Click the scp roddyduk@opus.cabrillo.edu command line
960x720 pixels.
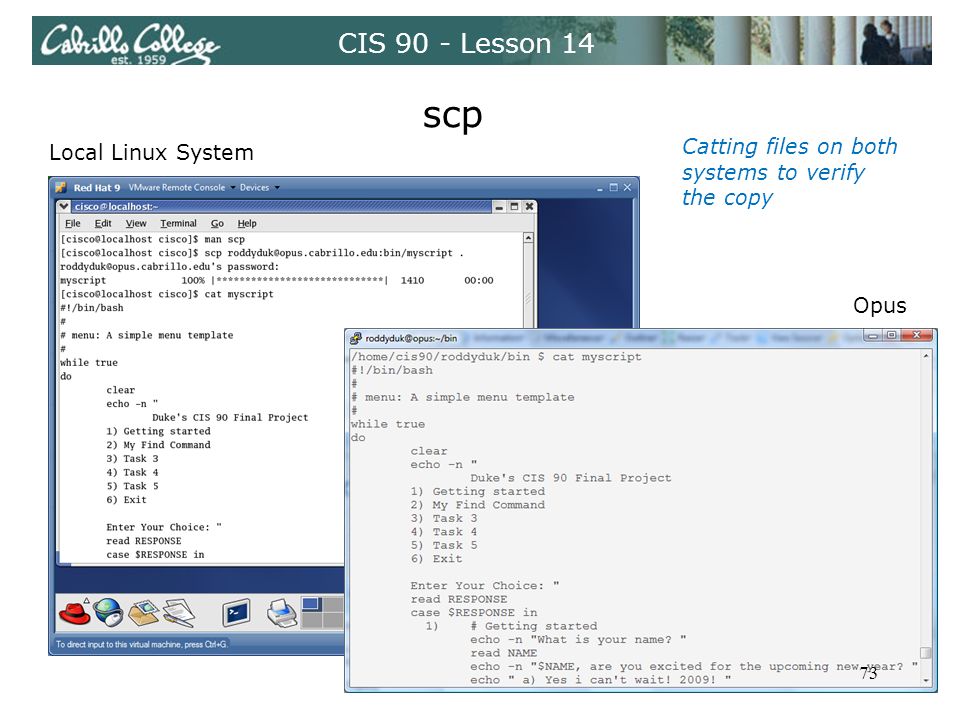pyautogui.click(x=261, y=253)
